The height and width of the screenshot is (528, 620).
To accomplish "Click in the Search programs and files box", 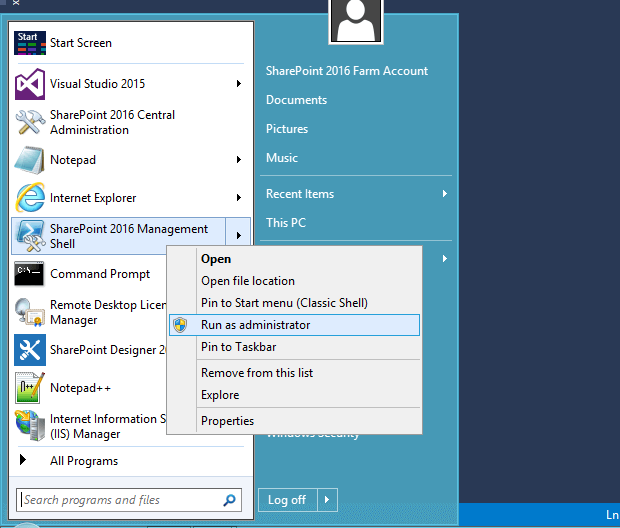I will click(129, 500).
